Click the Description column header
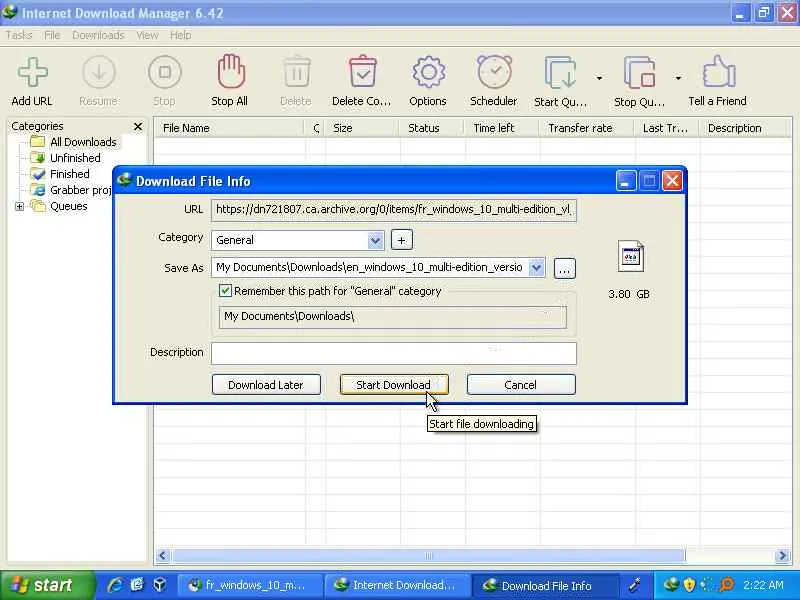This screenshot has height=600, width=800. 745,128
